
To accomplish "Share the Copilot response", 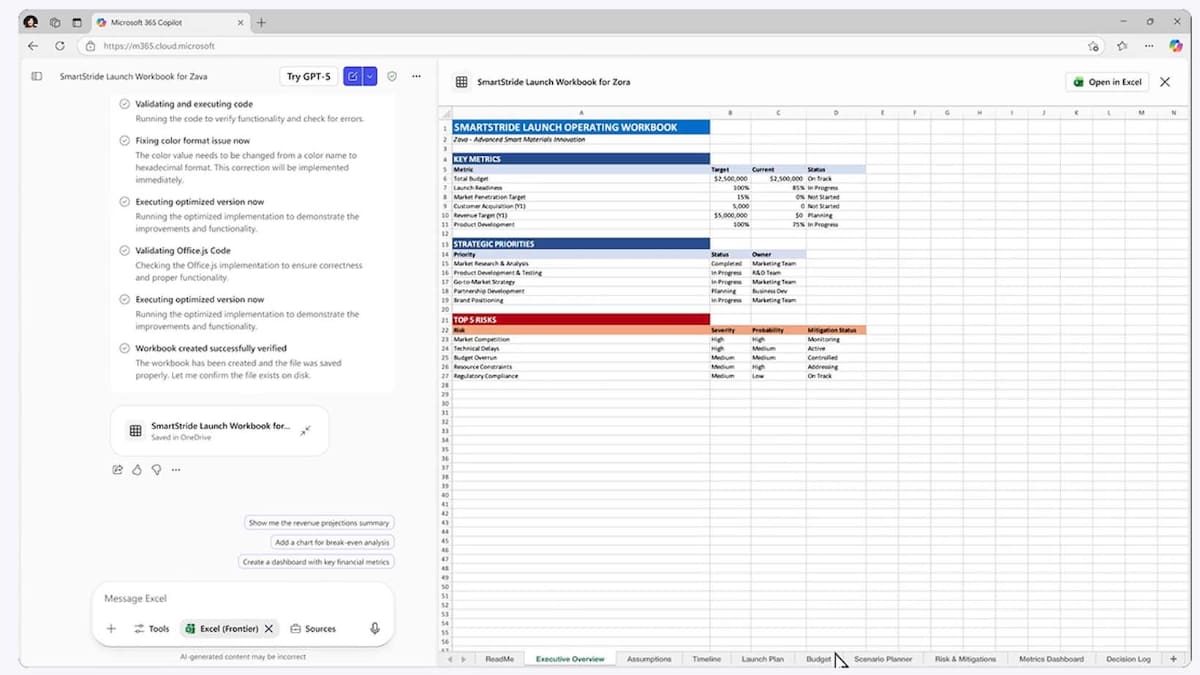I will pos(118,469).
